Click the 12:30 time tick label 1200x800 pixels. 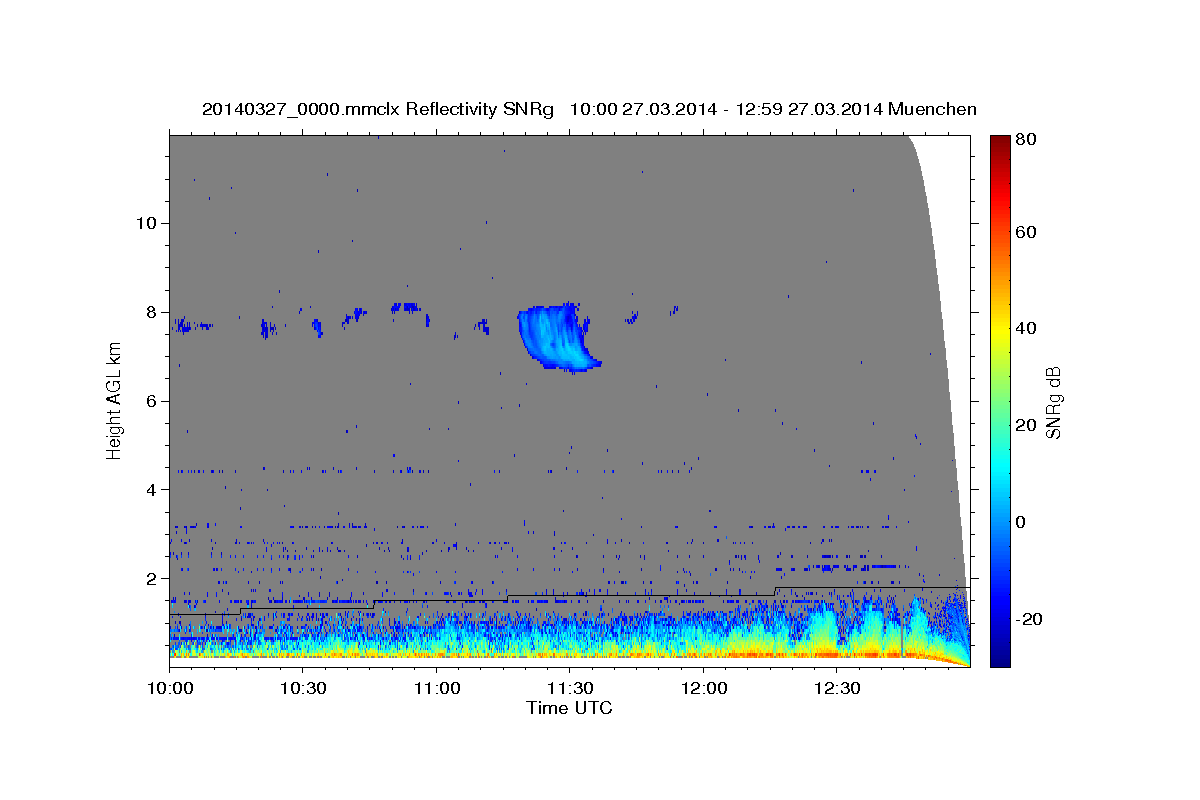point(836,689)
